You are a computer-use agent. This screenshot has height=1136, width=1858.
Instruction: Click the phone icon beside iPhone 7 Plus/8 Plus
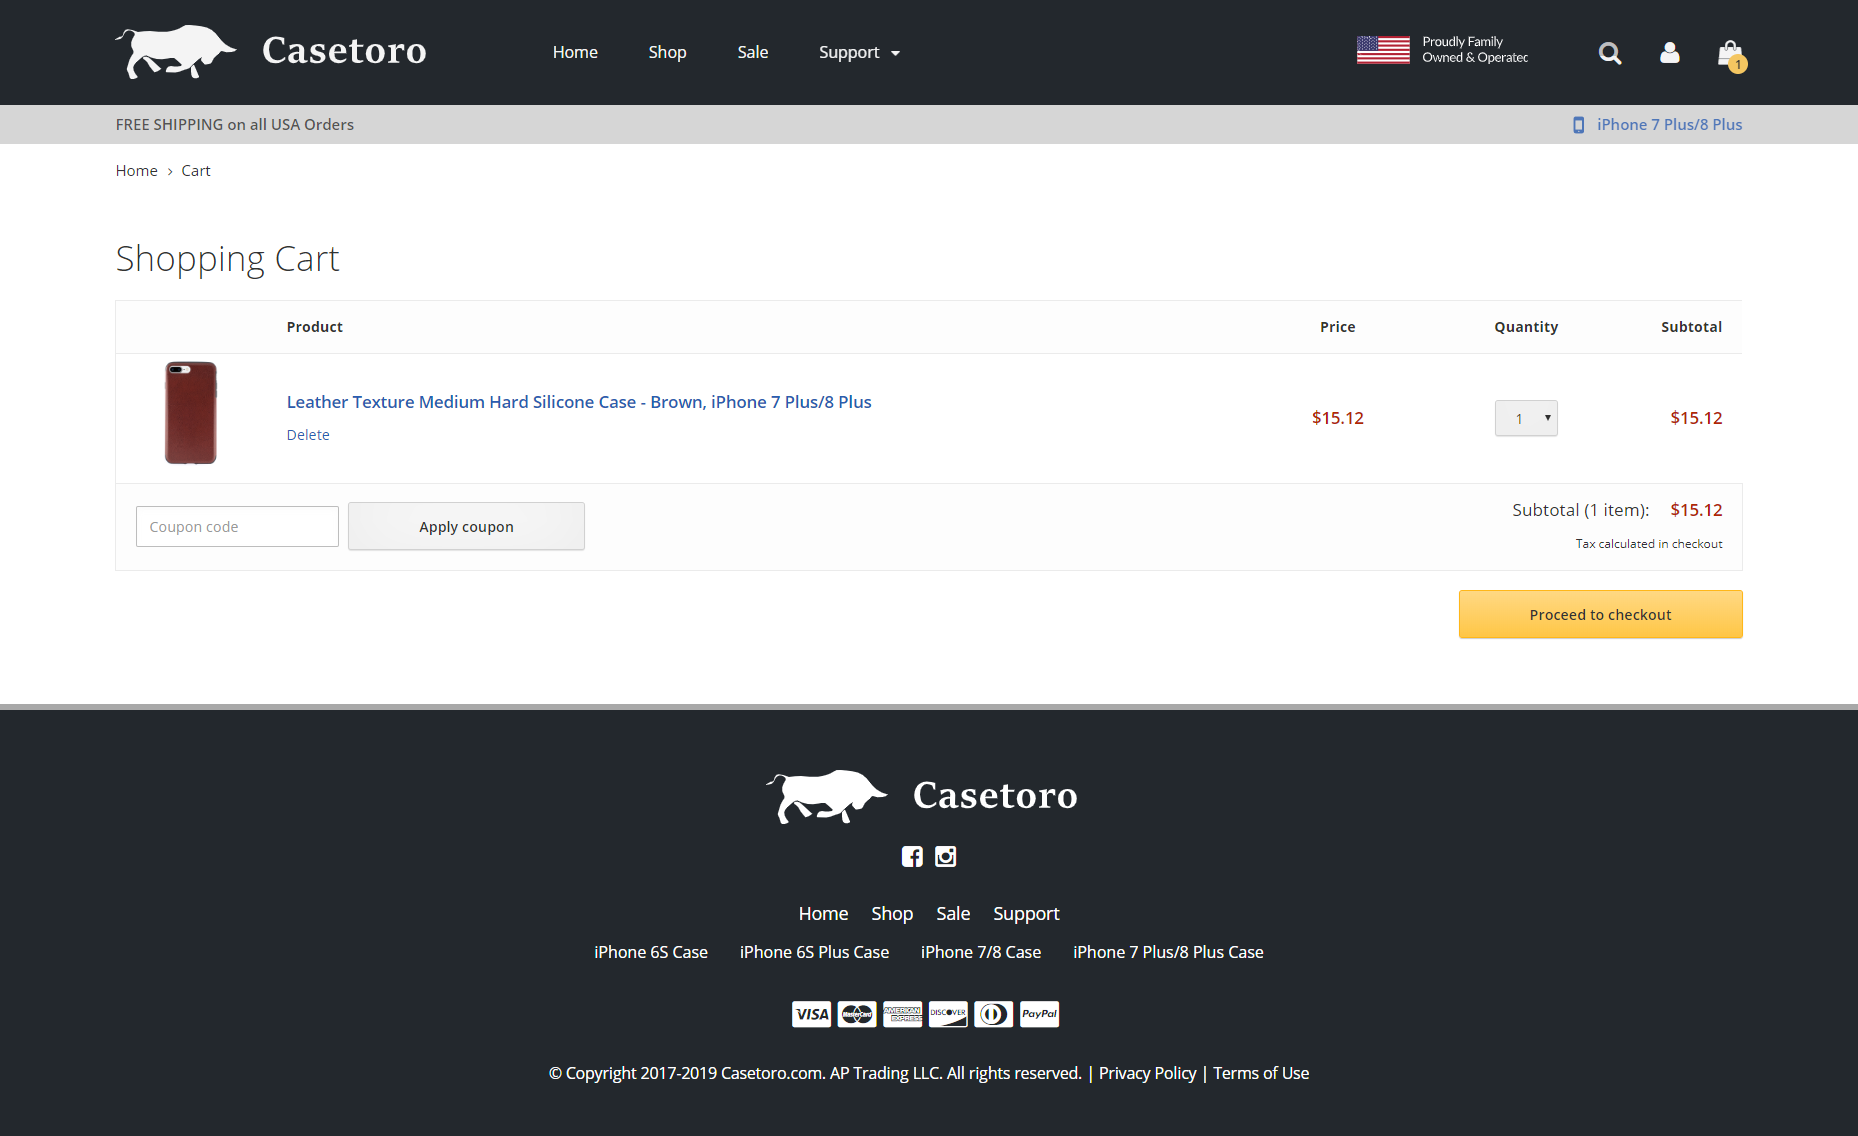coord(1578,125)
